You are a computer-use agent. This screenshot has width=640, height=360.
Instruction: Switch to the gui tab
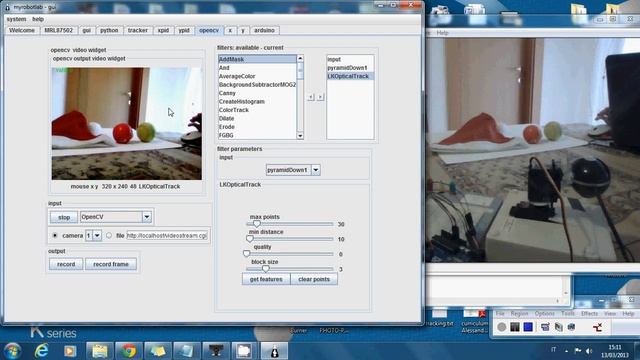pyautogui.click(x=87, y=30)
